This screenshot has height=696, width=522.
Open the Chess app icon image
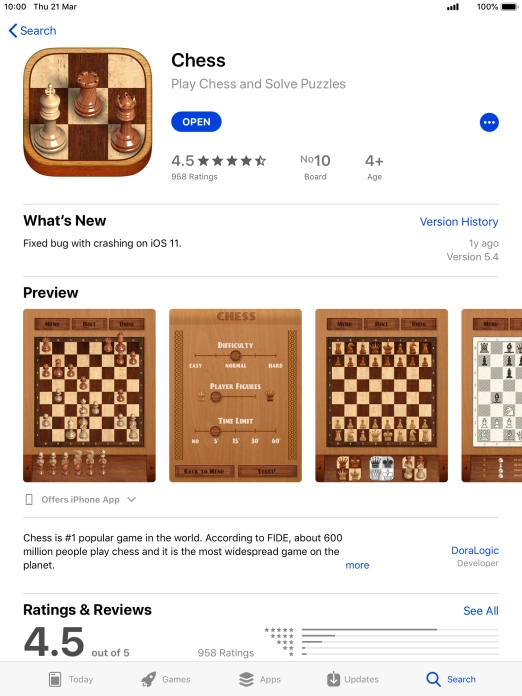88,112
